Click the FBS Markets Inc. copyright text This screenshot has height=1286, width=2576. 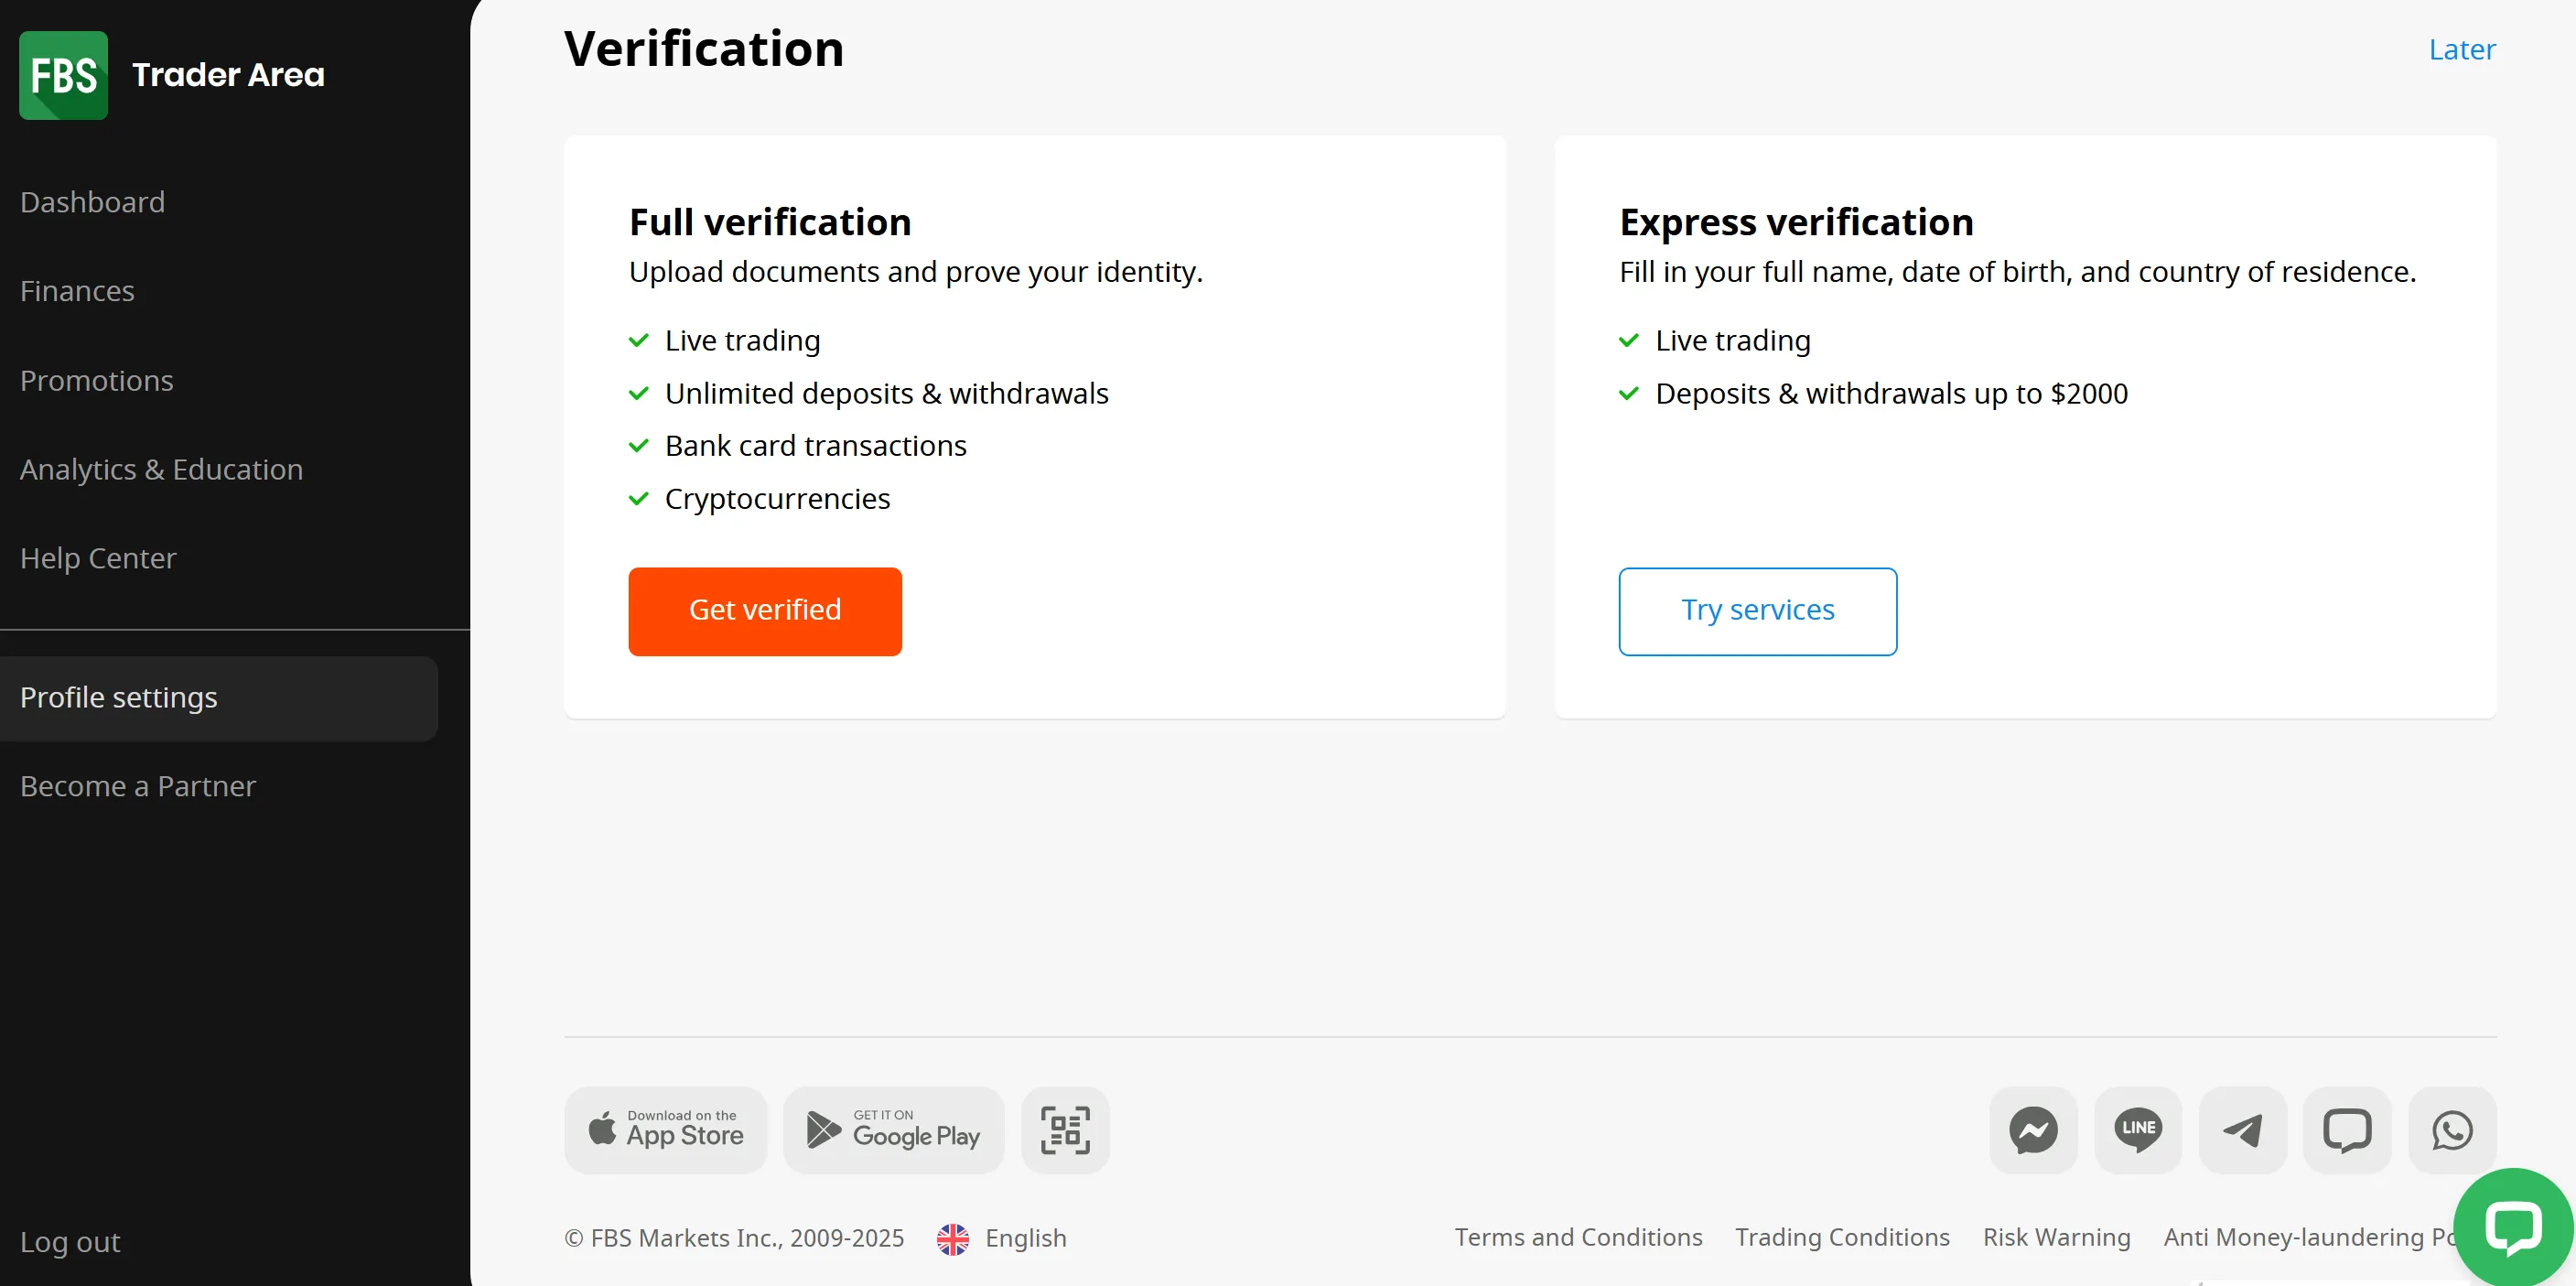tap(734, 1238)
